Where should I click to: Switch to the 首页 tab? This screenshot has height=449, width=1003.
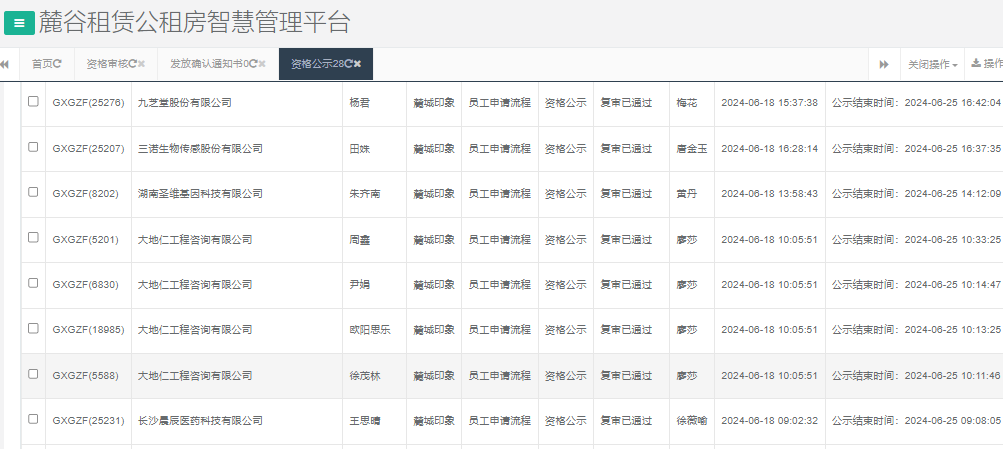pos(42,64)
